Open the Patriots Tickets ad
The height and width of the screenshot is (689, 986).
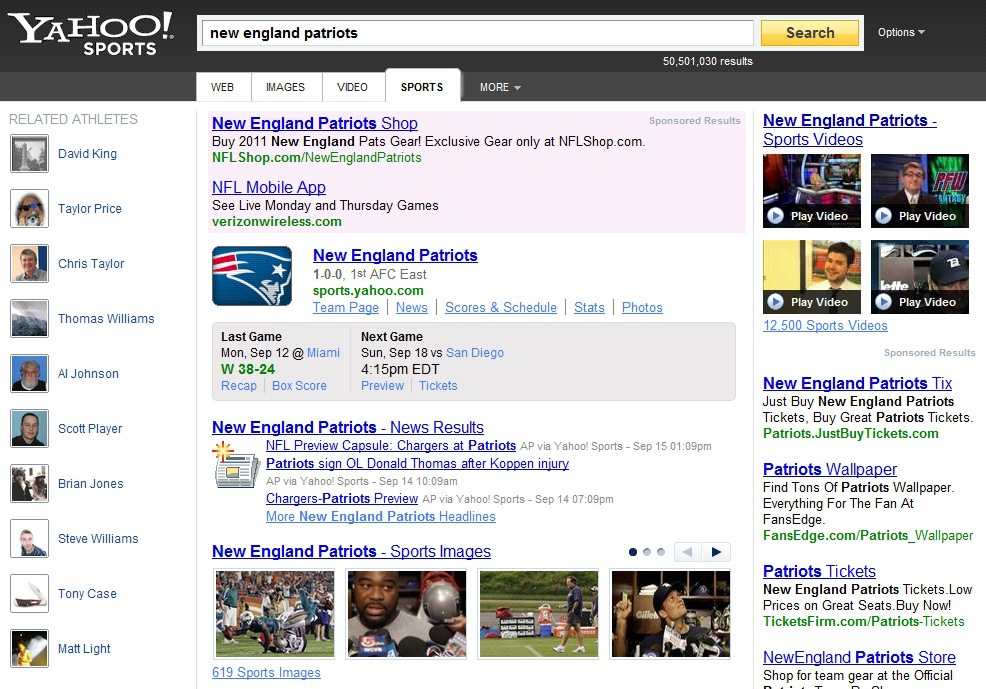[x=819, y=571]
